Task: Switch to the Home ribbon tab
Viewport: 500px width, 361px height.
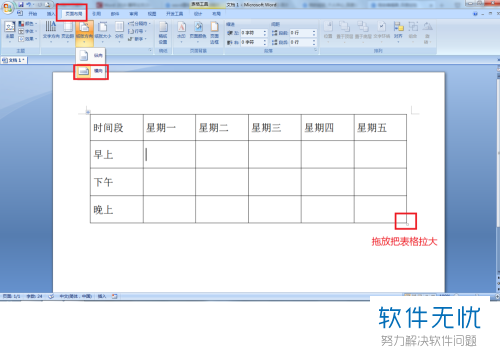Action: [x=33, y=14]
